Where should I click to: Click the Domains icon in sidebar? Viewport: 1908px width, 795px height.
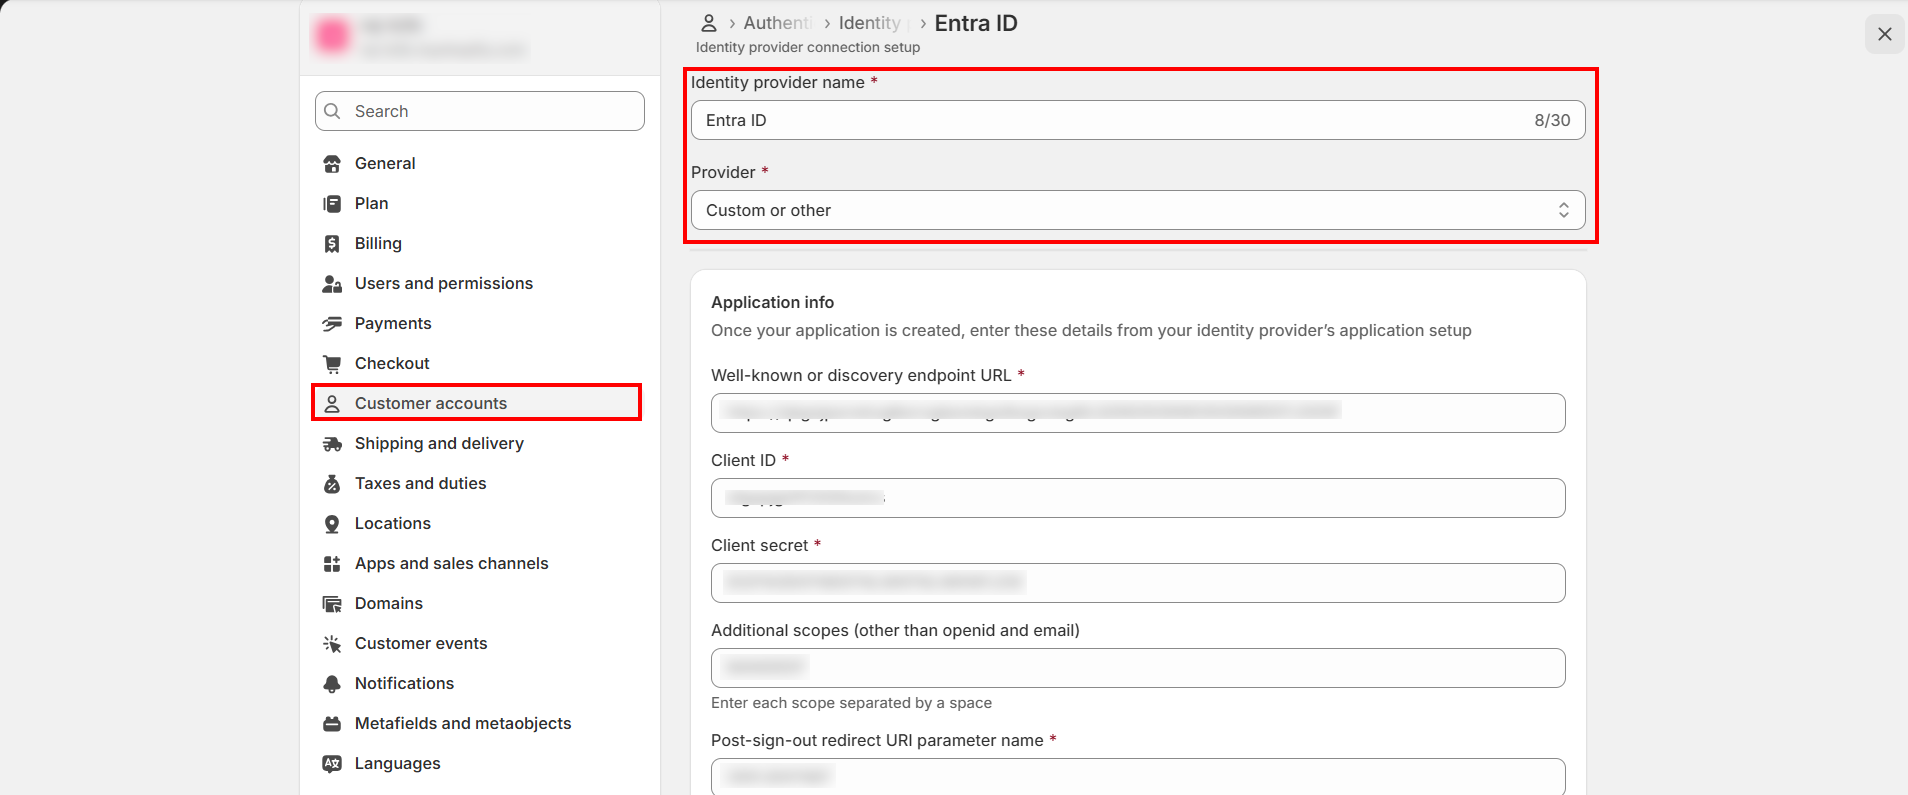click(x=332, y=604)
